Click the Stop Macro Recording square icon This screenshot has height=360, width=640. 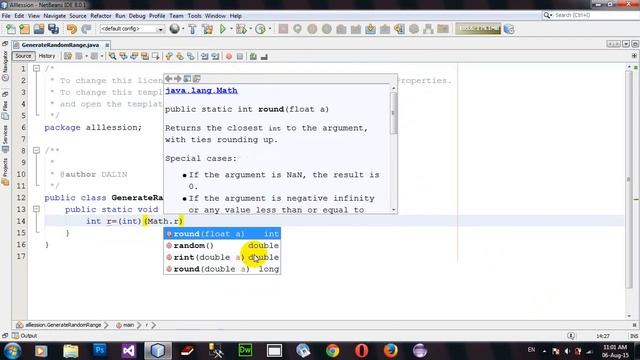(x=240, y=56)
